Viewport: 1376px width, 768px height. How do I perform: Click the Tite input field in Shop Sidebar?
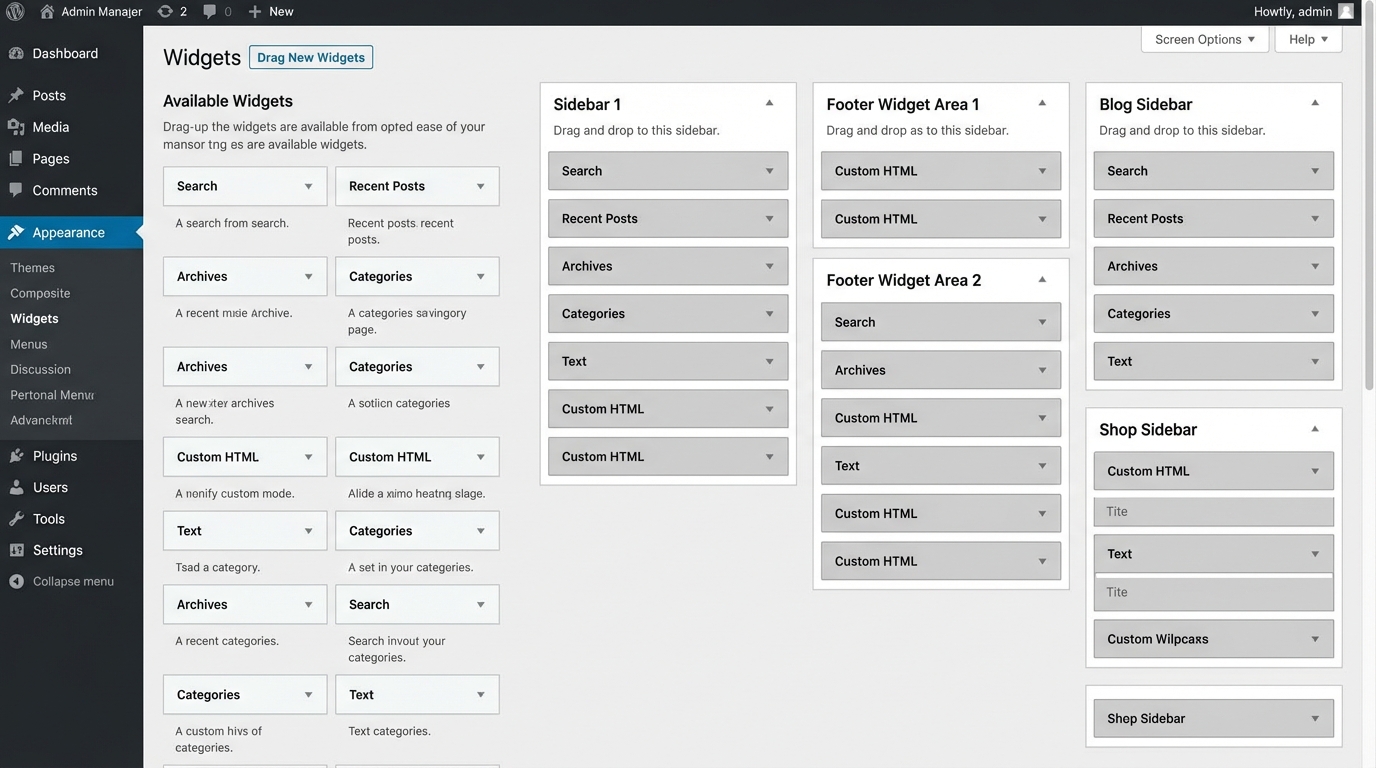(1213, 512)
